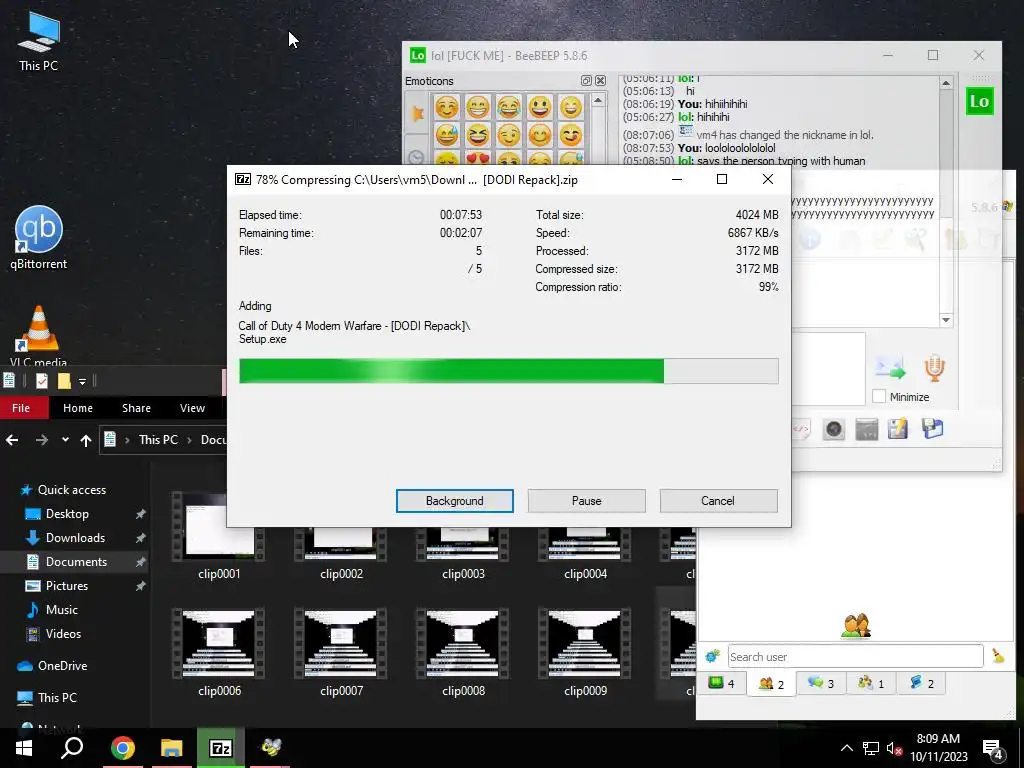Close the Emoticons panel

tap(600, 81)
